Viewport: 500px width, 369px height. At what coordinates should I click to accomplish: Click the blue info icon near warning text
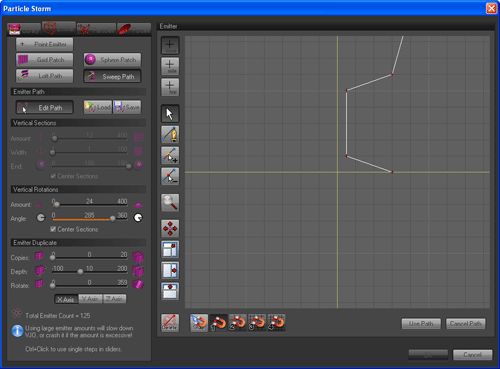(17, 331)
